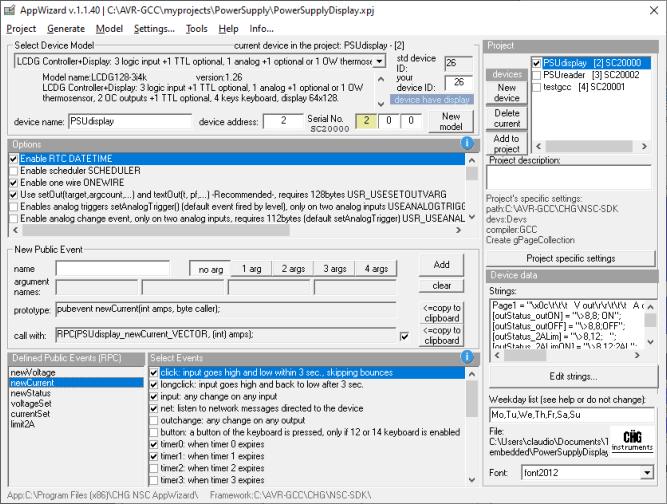Toggle Enable one wire ONEWIRE
The image size is (667, 504).
point(14,182)
